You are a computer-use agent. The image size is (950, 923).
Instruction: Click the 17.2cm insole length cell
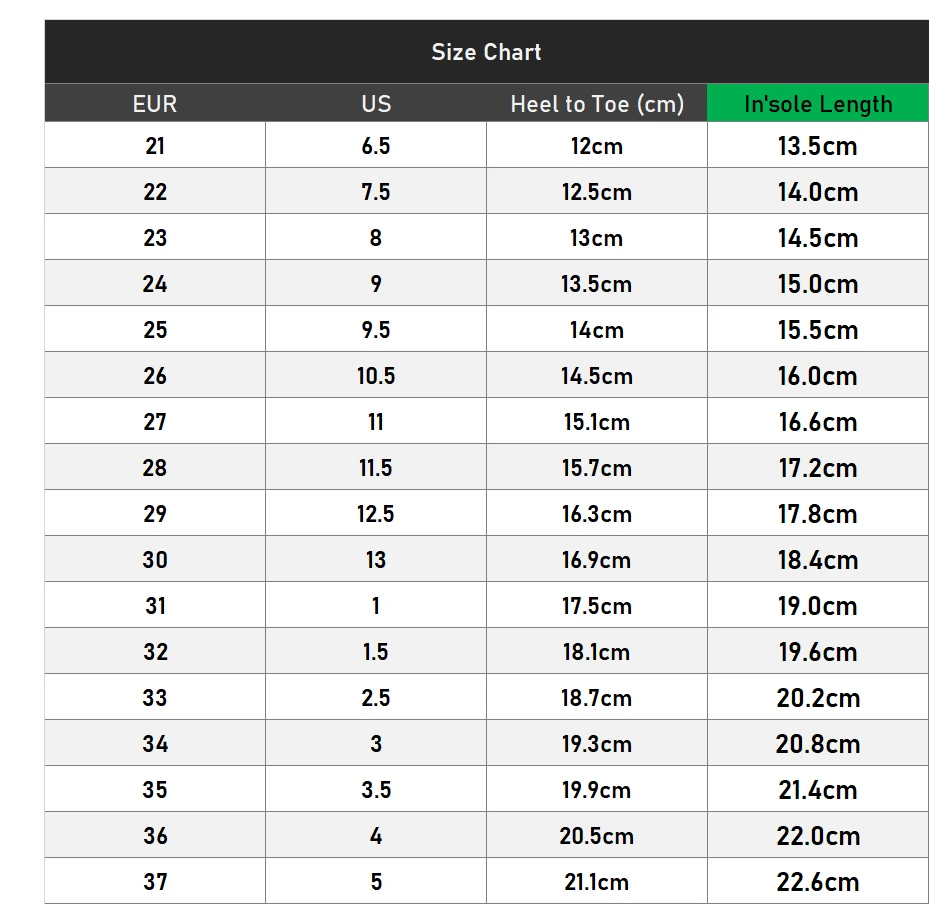pos(818,468)
